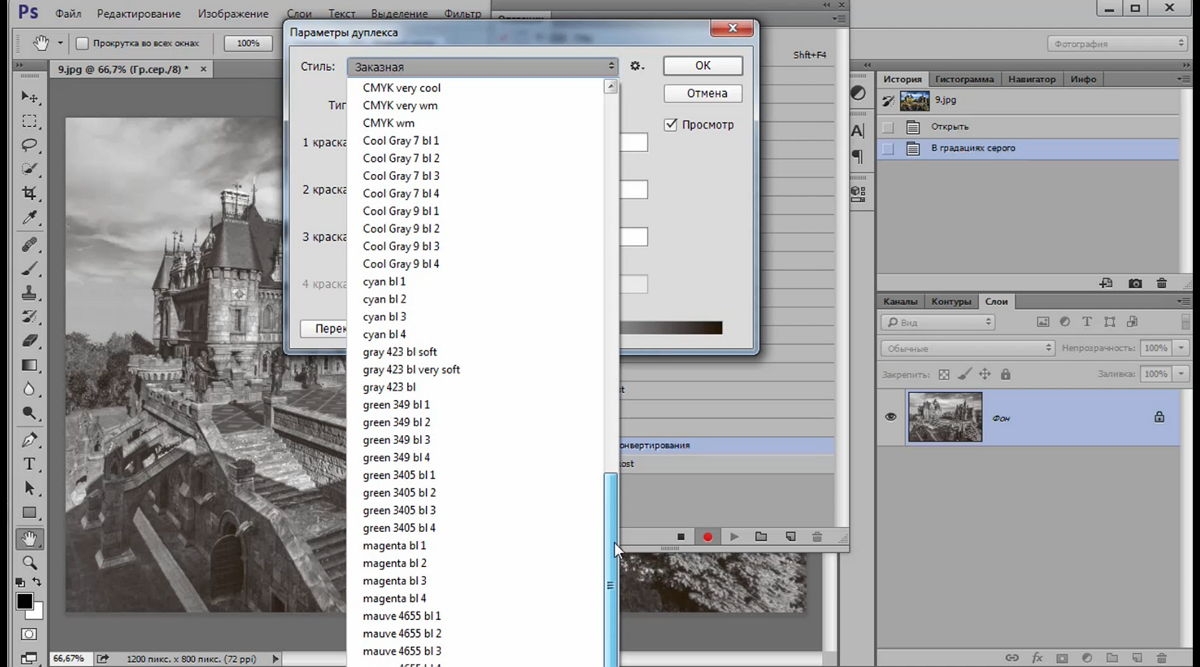Viewport: 1200px width, 667px height.
Task: Switch to the Контуры tab
Action: click(951, 301)
